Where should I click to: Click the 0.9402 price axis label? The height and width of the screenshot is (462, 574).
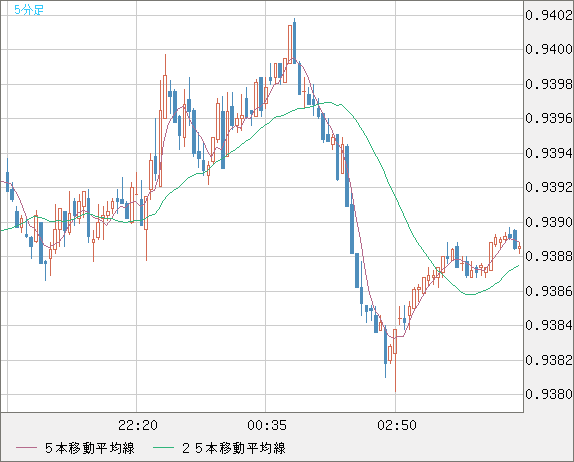pos(549,15)
